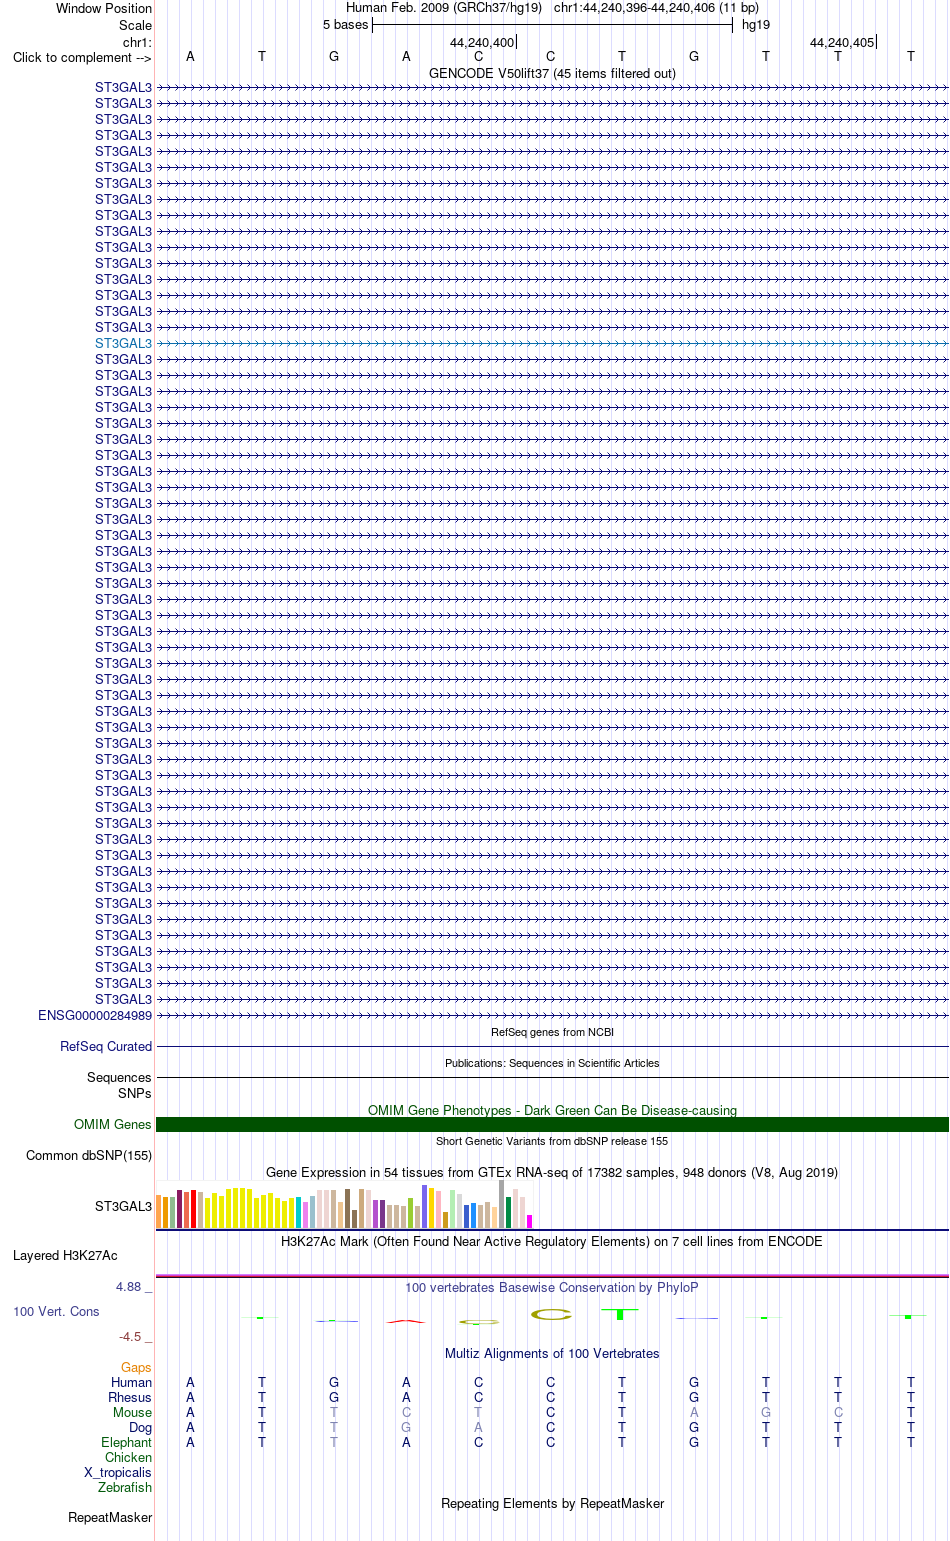Screen dimensions: 950x1541
Task: Click the gray G in the Mouse row
Action: tap(766, 1412)
